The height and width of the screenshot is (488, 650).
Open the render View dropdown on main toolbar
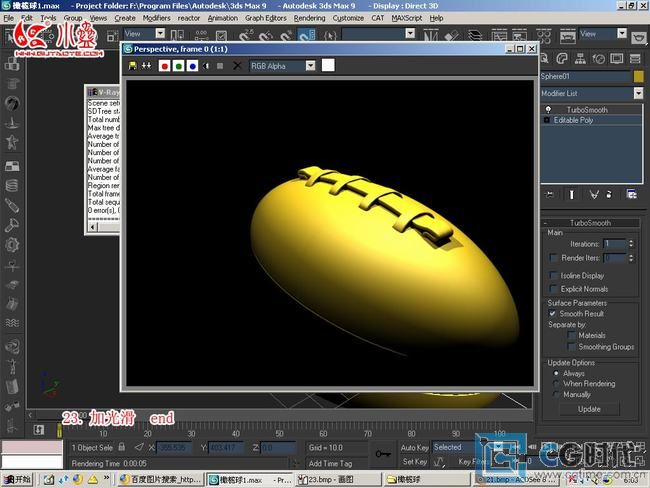[621, 34]
